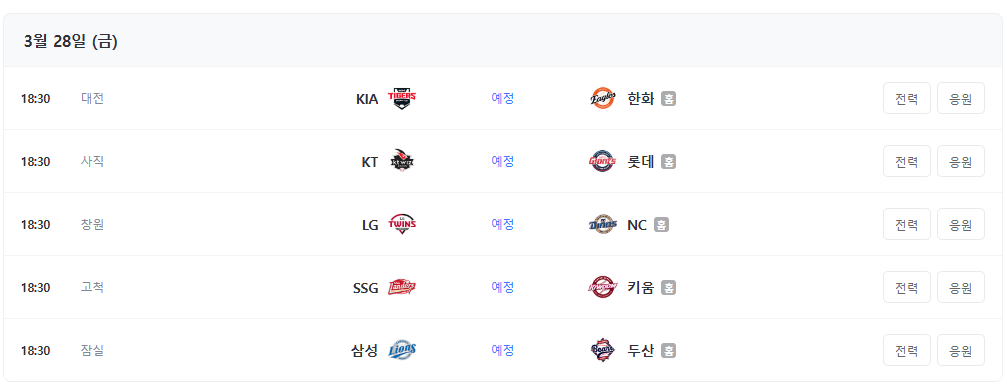This screenshot has width=1007, height=389.
Task: Click the KIA Tigers team logo
Action: [403, 98]
